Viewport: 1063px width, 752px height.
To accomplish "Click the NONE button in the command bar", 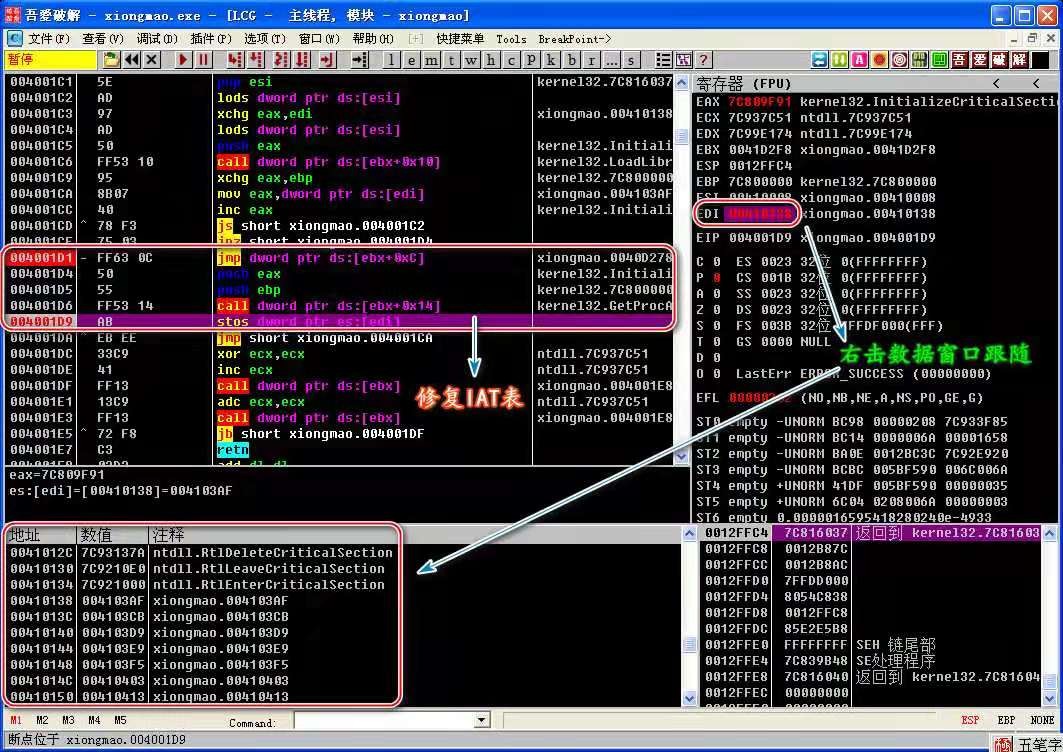I will [1042, 720].
